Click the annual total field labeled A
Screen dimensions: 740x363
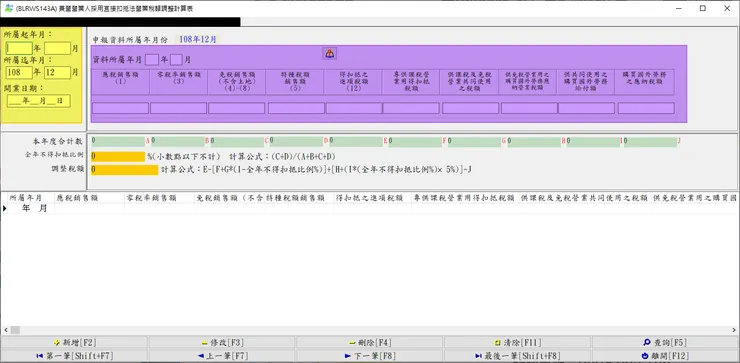click(x=118, y=142)
